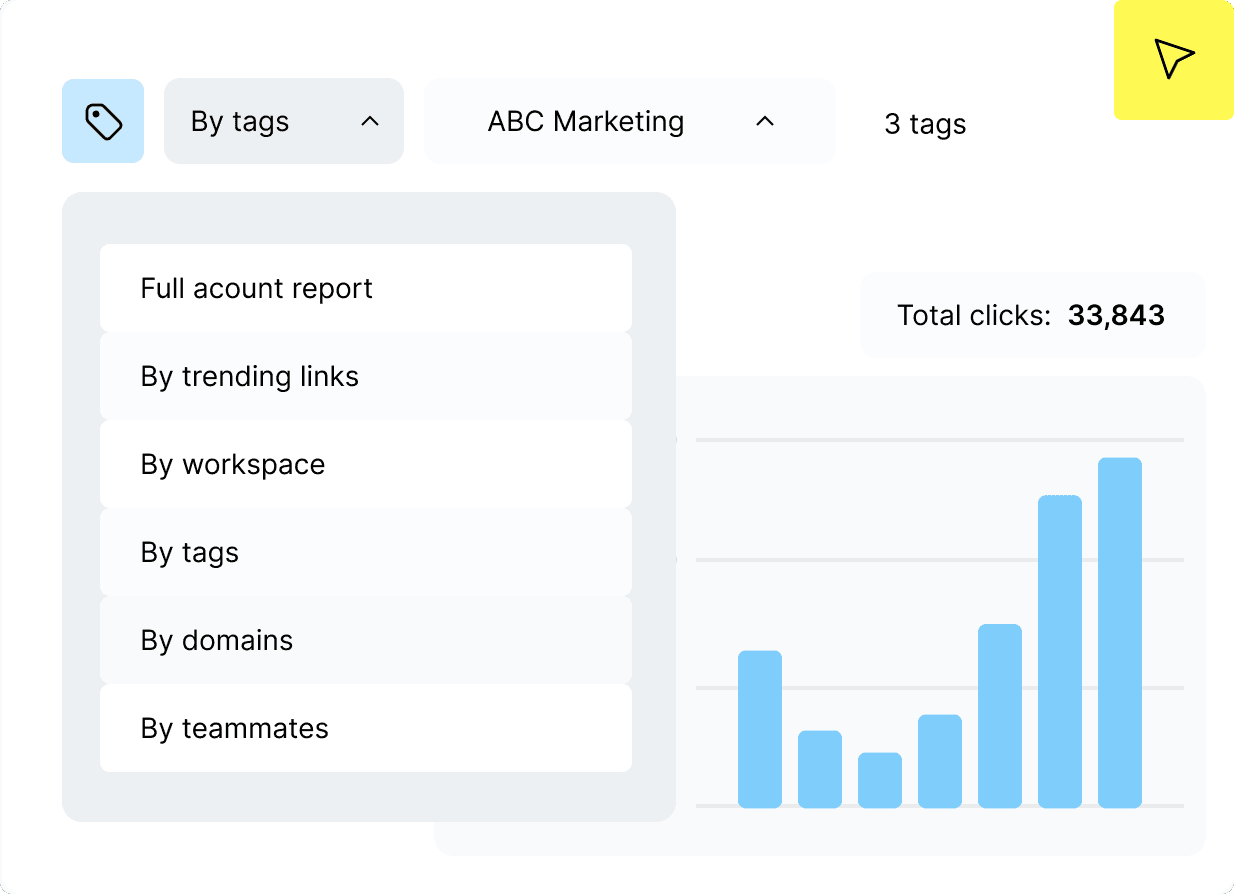Click the arrow icon in the yellow box
This screenshot has width=1234, height=894.
coord(1176,58)
